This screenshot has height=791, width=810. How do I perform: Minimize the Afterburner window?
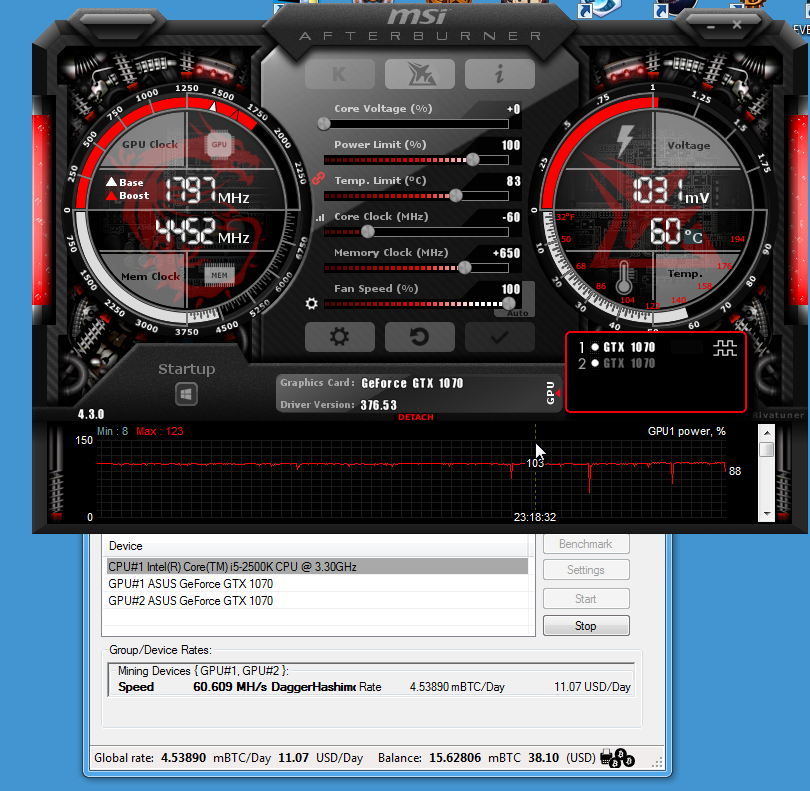tap(711, 26)
